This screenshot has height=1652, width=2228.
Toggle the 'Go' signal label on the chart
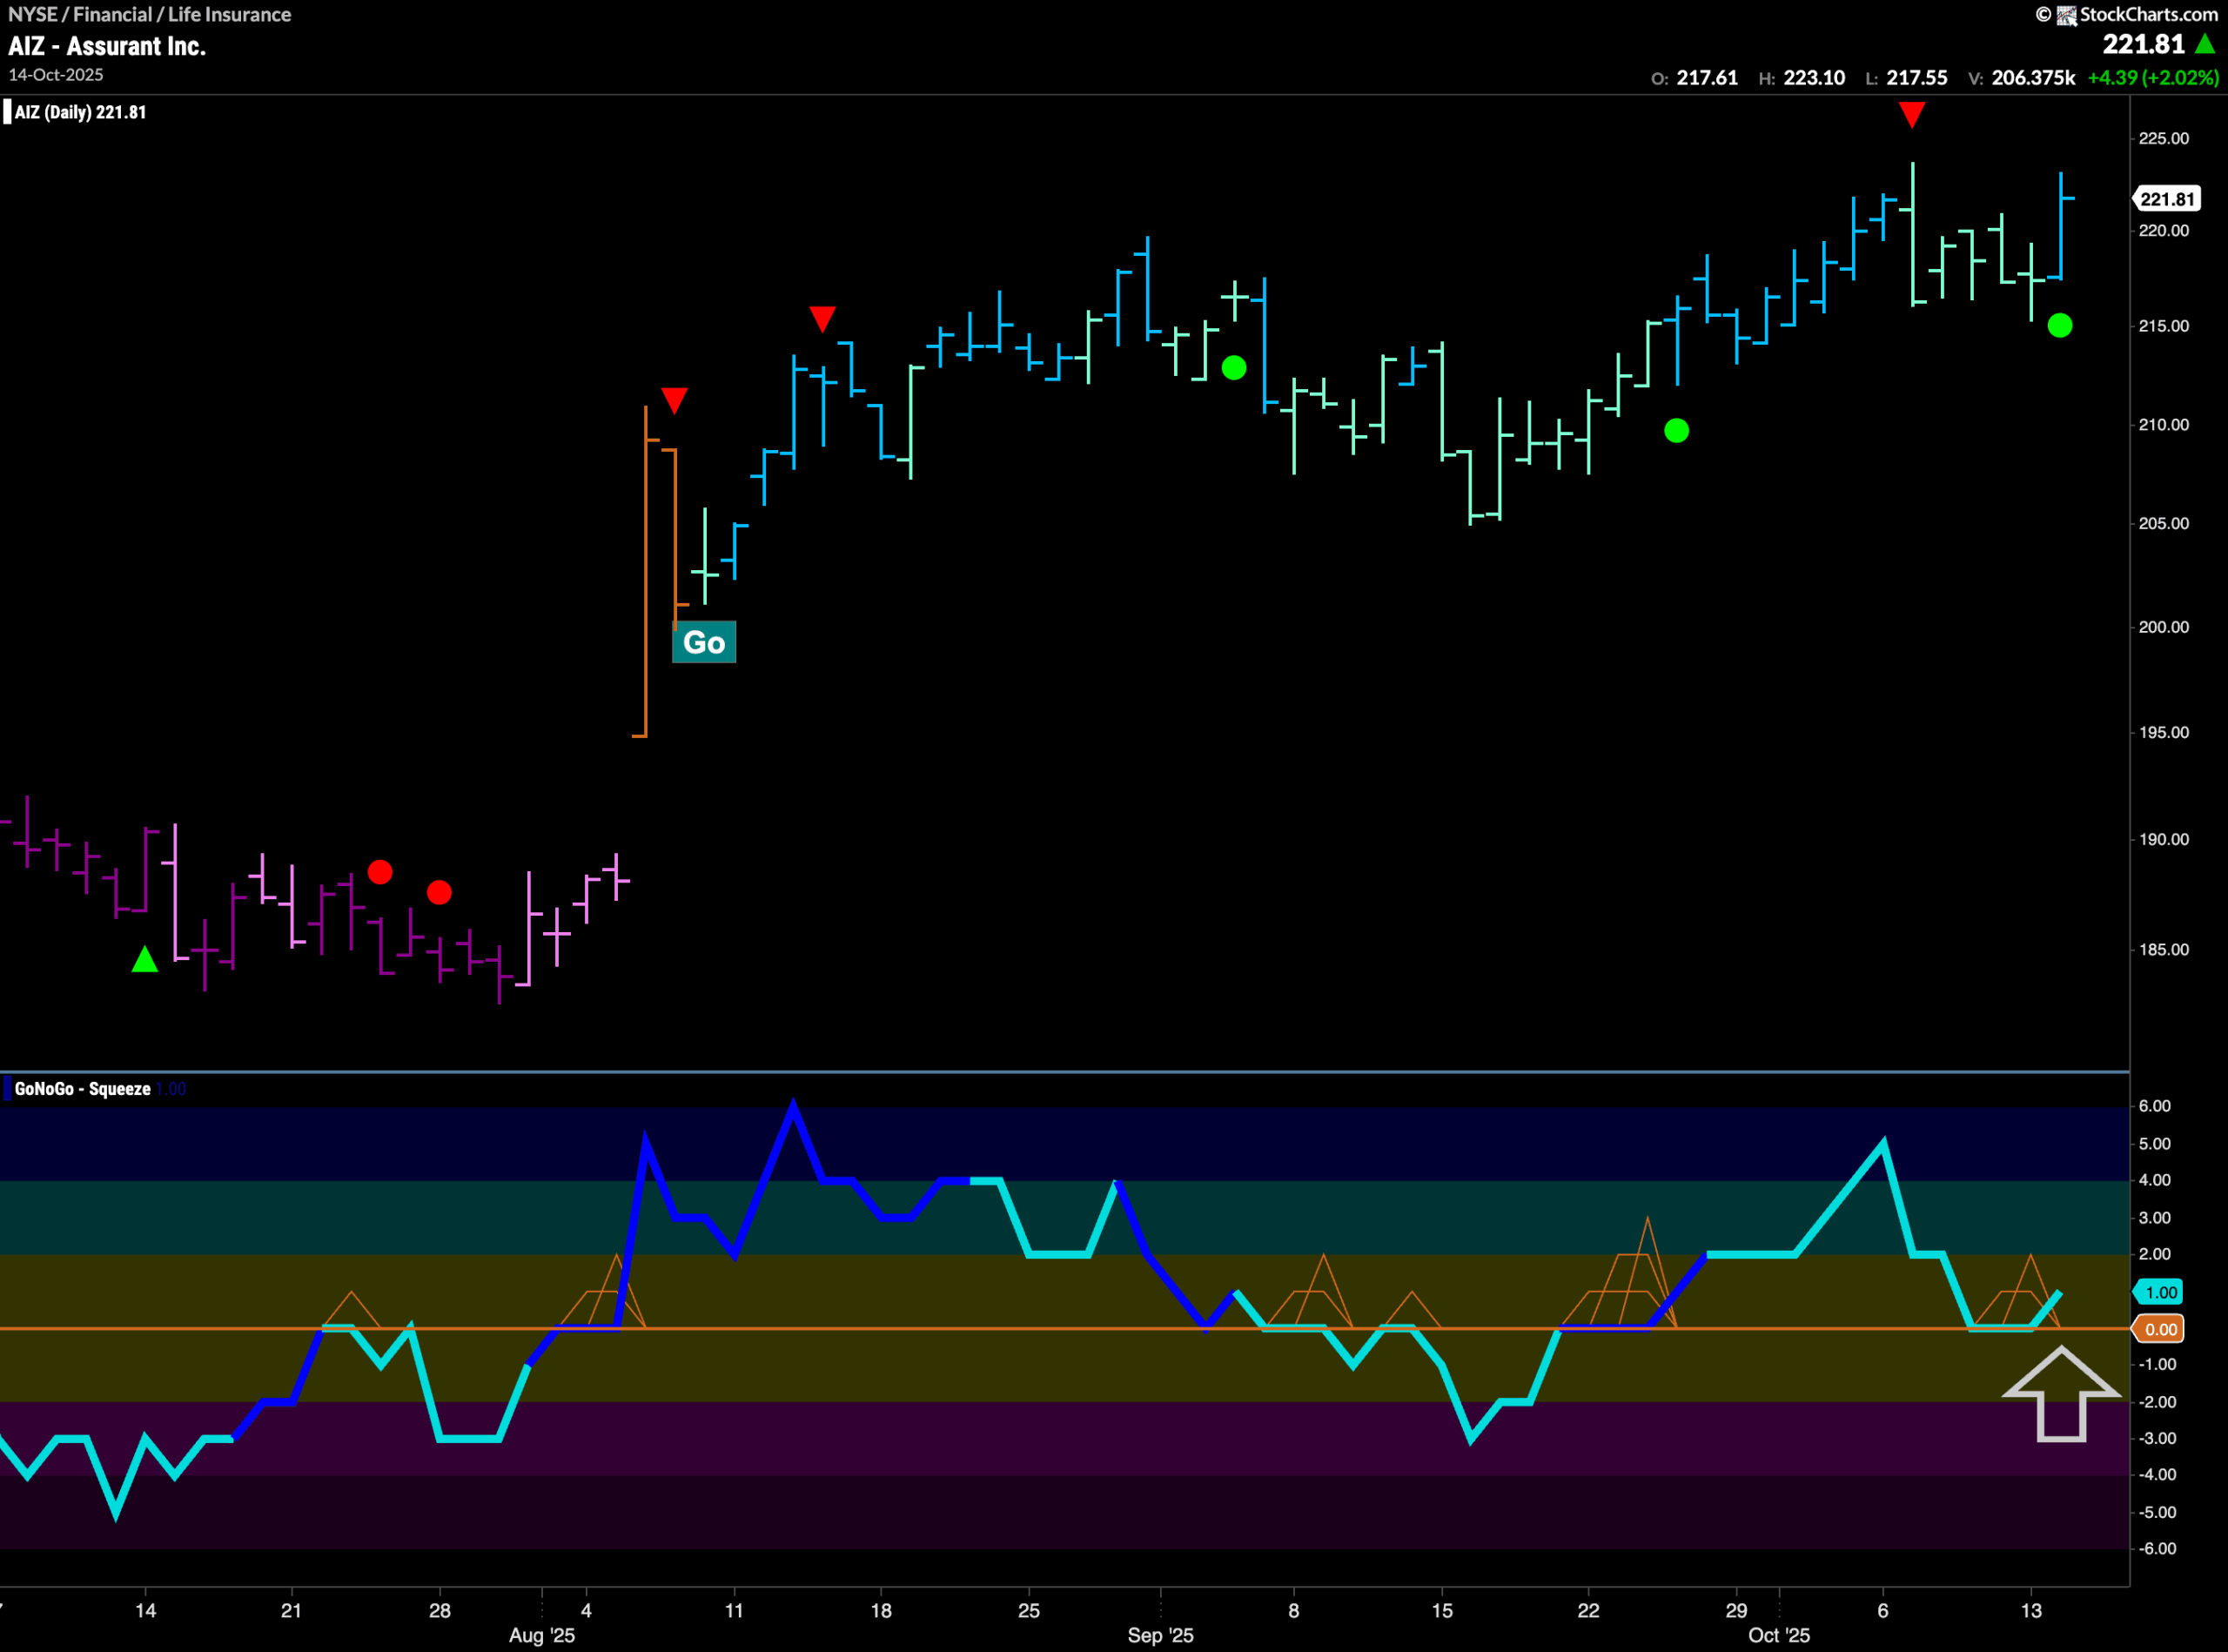click(x=704, y=642)
